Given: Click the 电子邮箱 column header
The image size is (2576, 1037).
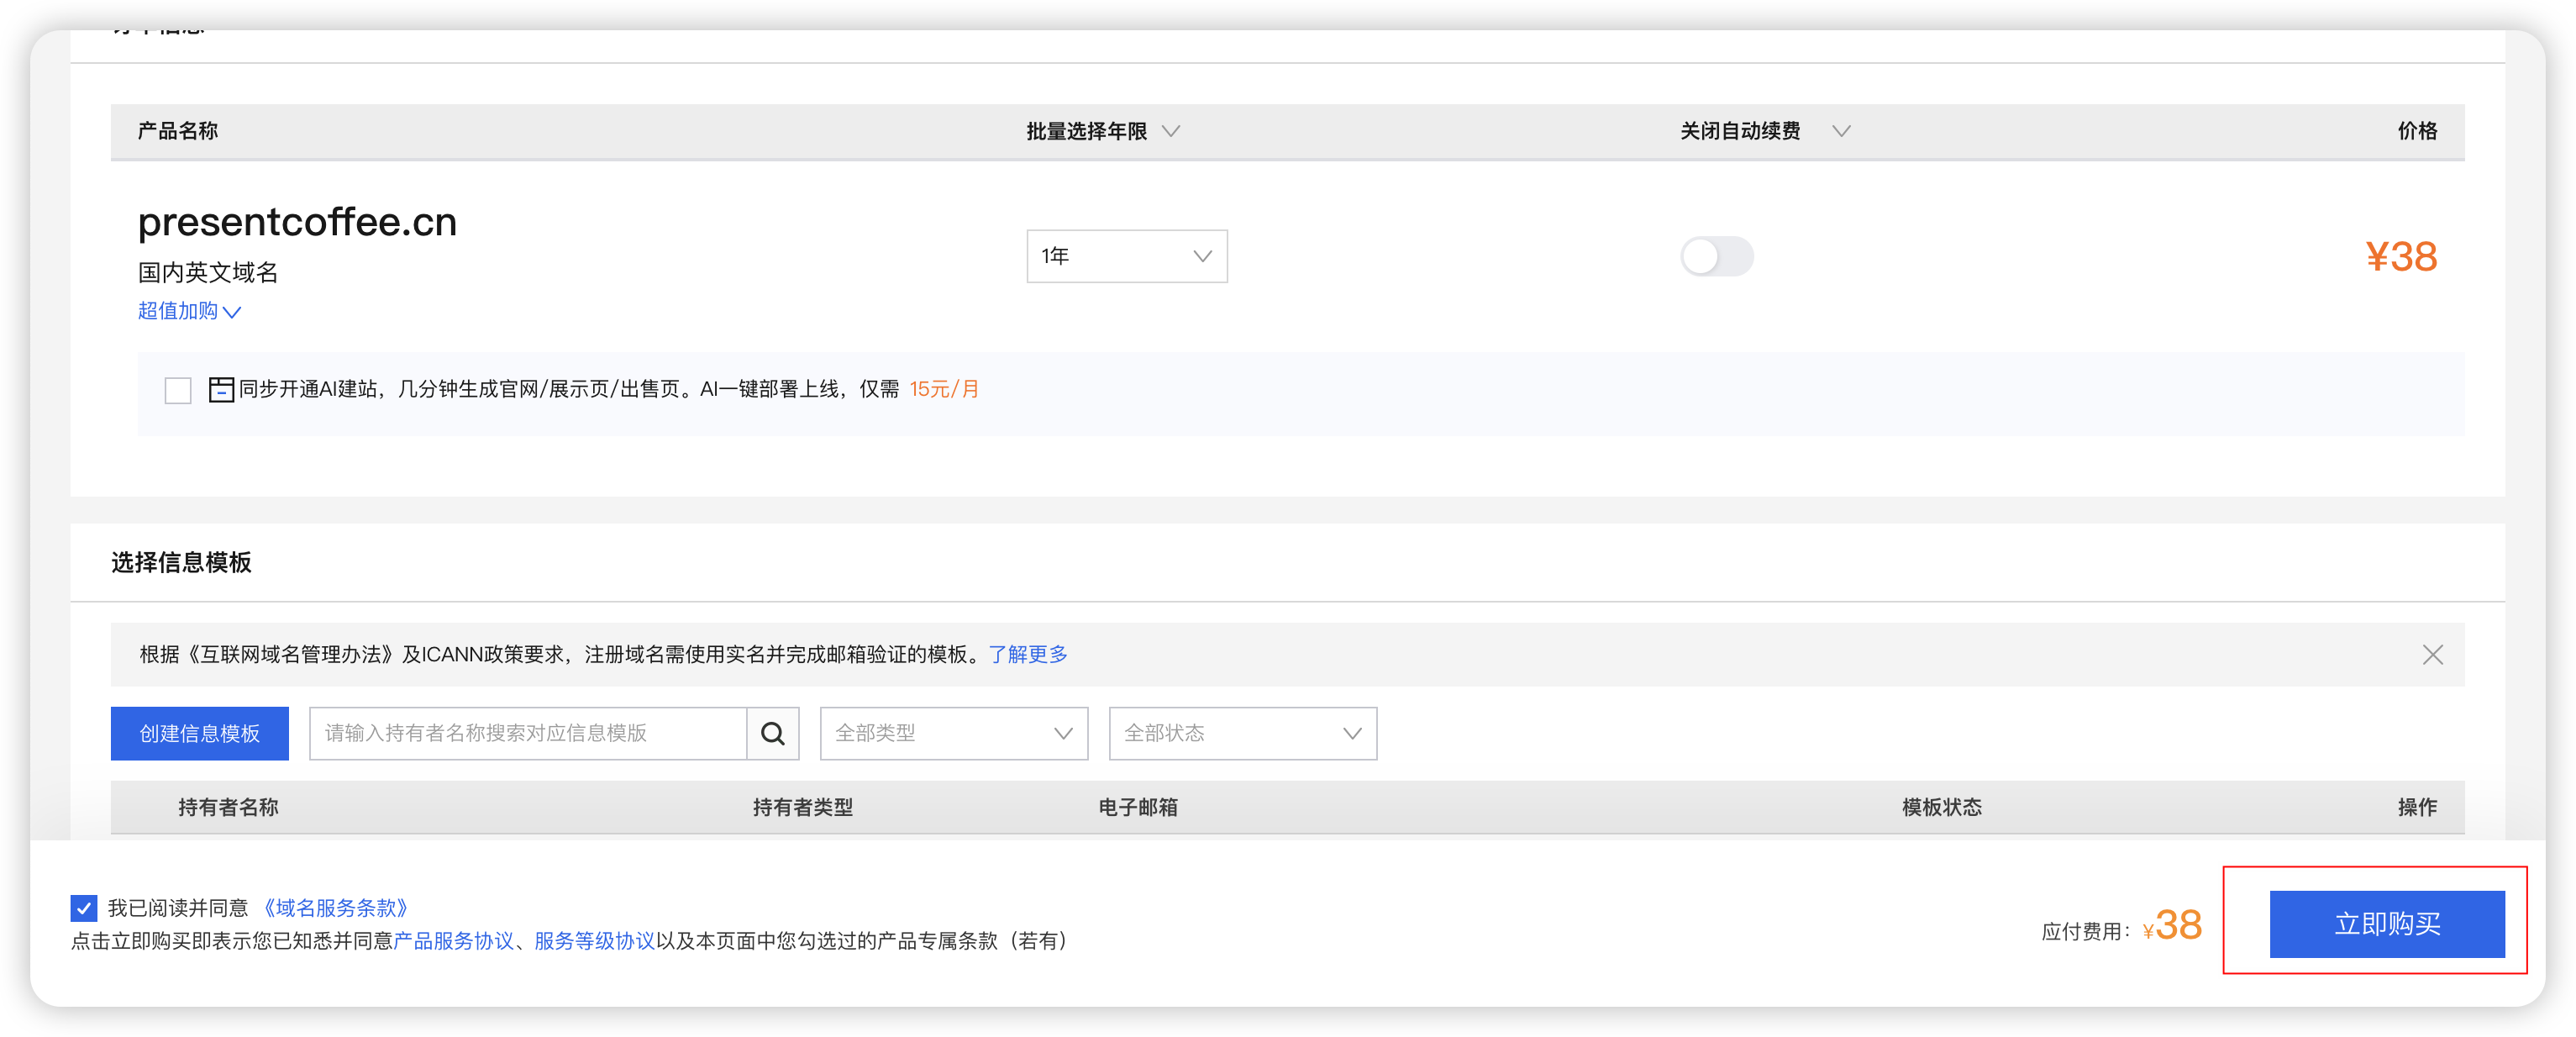Looking at the screenshot, I should [1137, 807].
